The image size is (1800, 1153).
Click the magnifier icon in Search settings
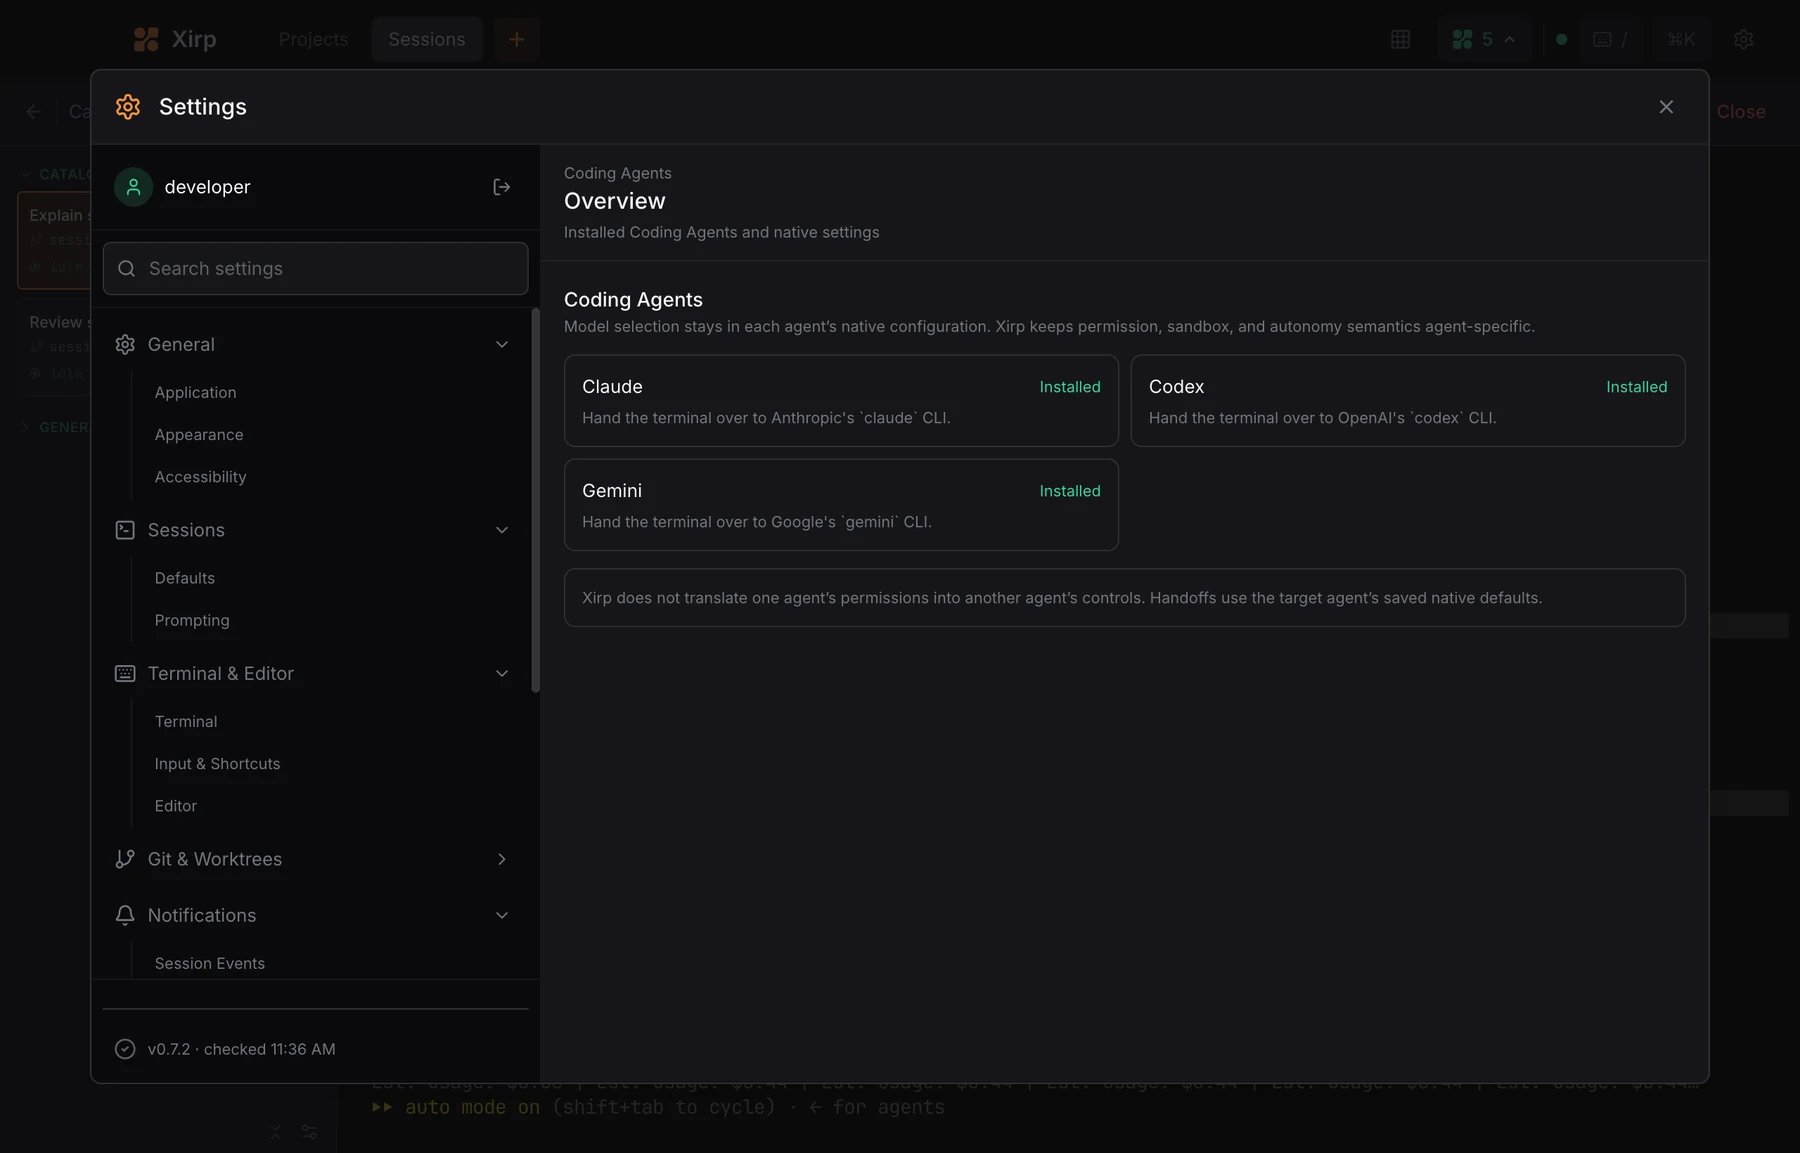pos(127,269)
